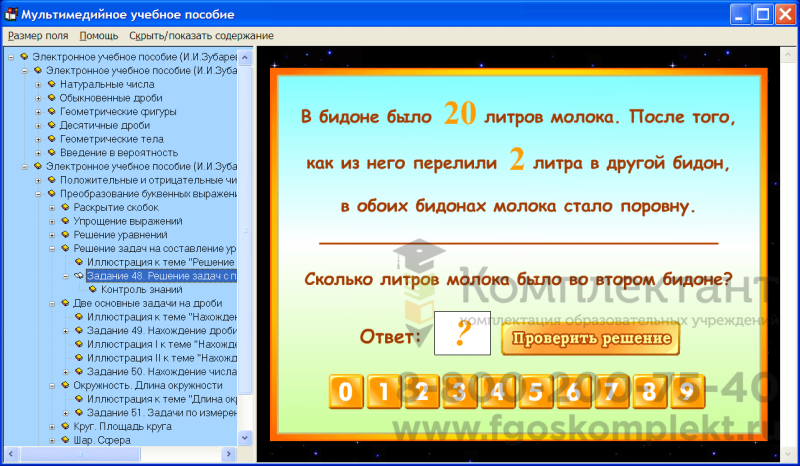Expand the Шар. Сфера node

click(x=52, y=440)
